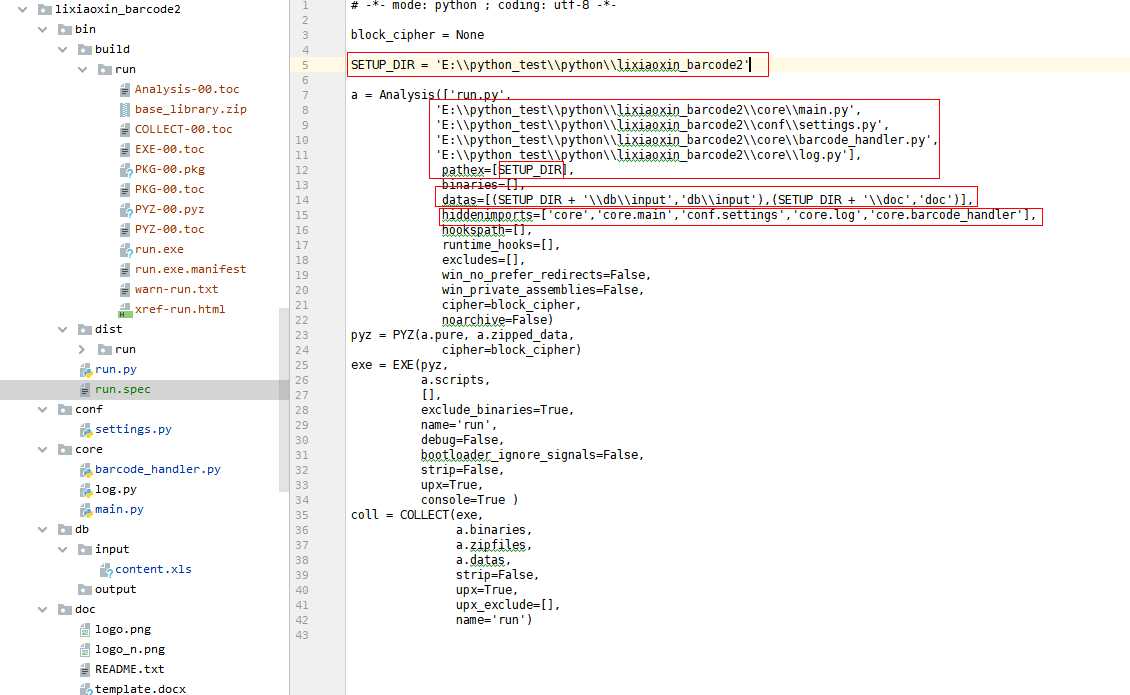Click the lixiaoxin_barcode2 folder icon
This screenshot has width=1130, height=695.
pos(45,9)
